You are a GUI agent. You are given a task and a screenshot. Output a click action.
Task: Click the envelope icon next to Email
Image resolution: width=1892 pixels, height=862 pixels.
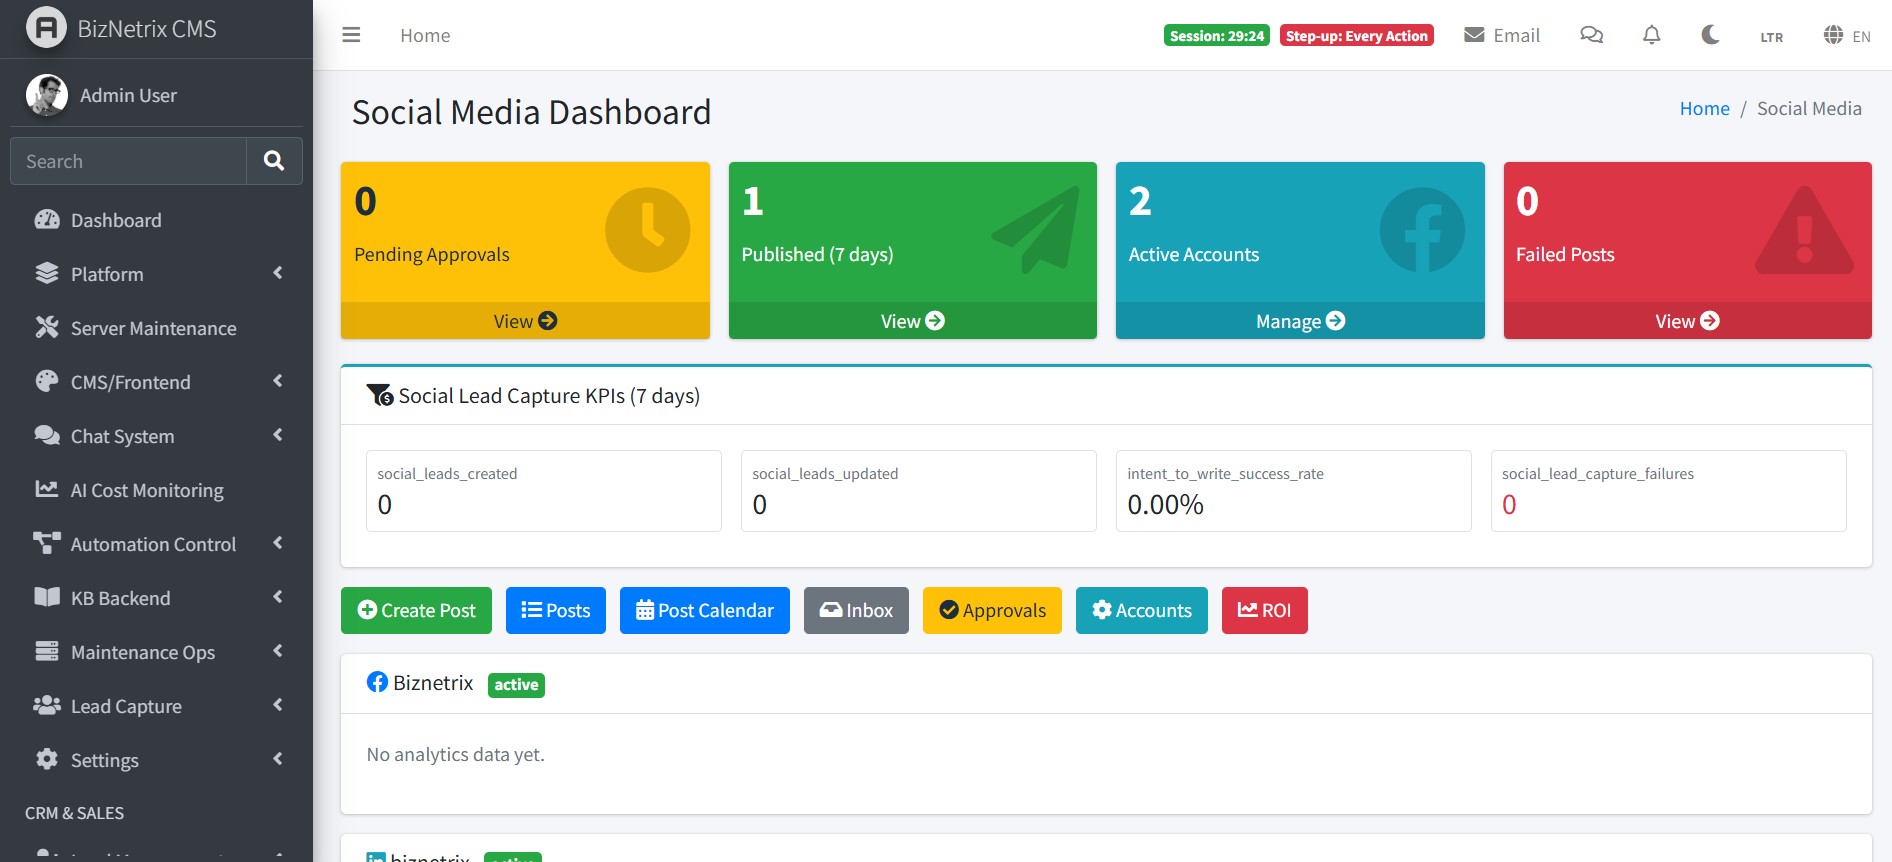[1474, 35]
